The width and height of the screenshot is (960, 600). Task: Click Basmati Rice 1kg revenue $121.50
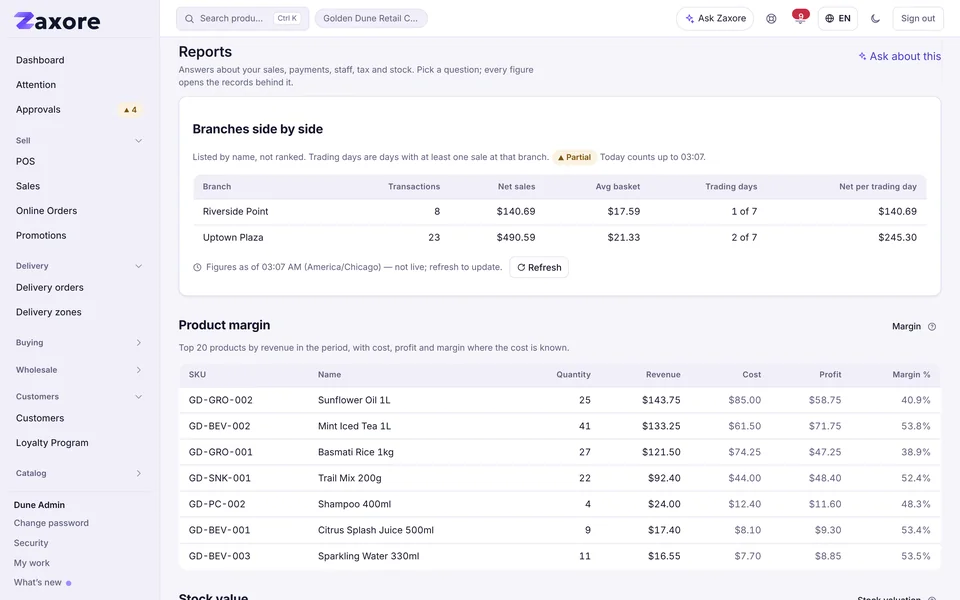point(661,452)
